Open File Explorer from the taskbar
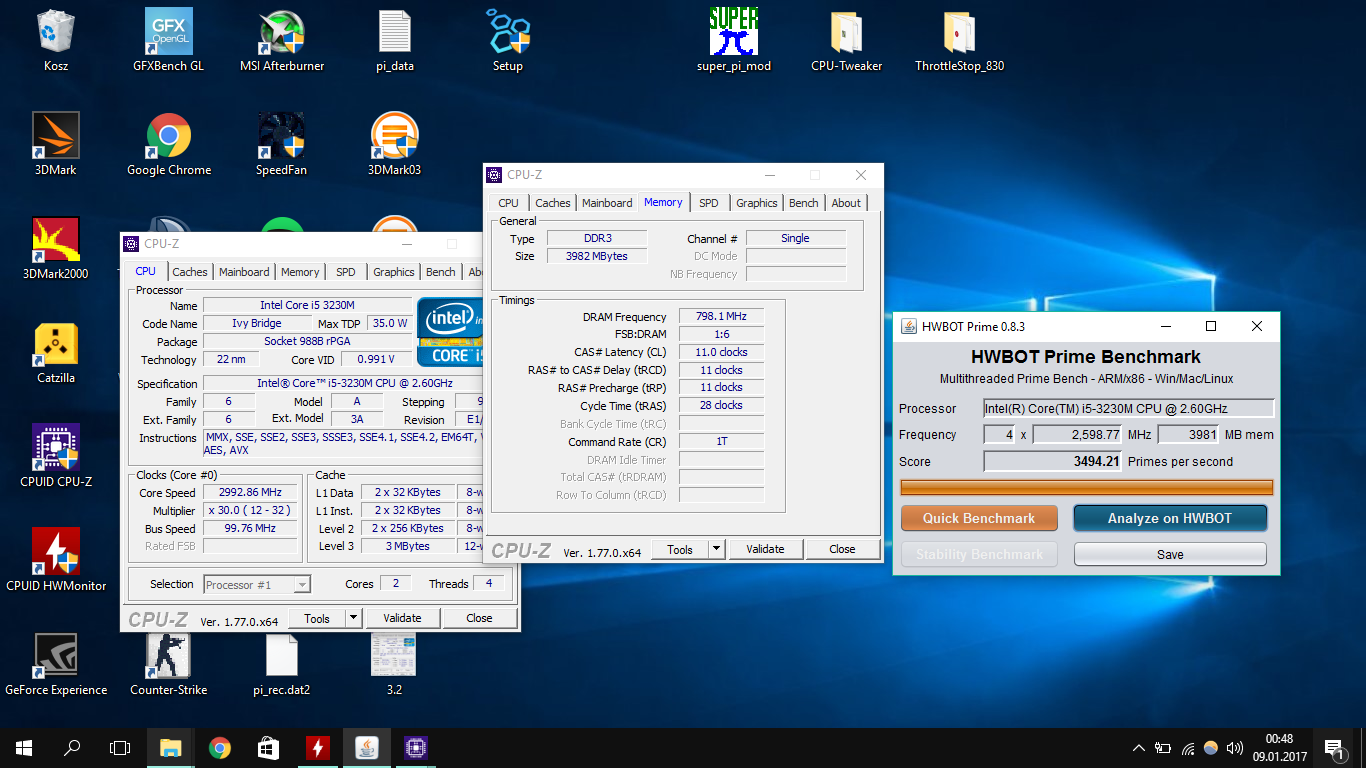 pos(171,747)
